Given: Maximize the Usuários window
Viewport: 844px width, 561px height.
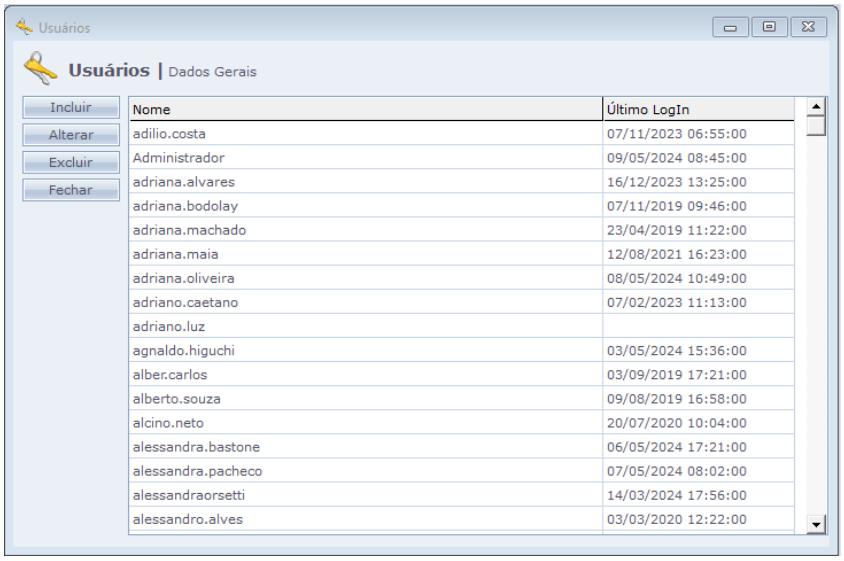Looking at the screenshot, I should [769, 27].
